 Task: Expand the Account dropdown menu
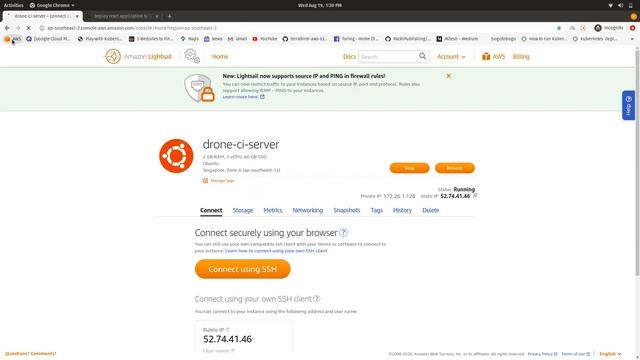(451, 56)
